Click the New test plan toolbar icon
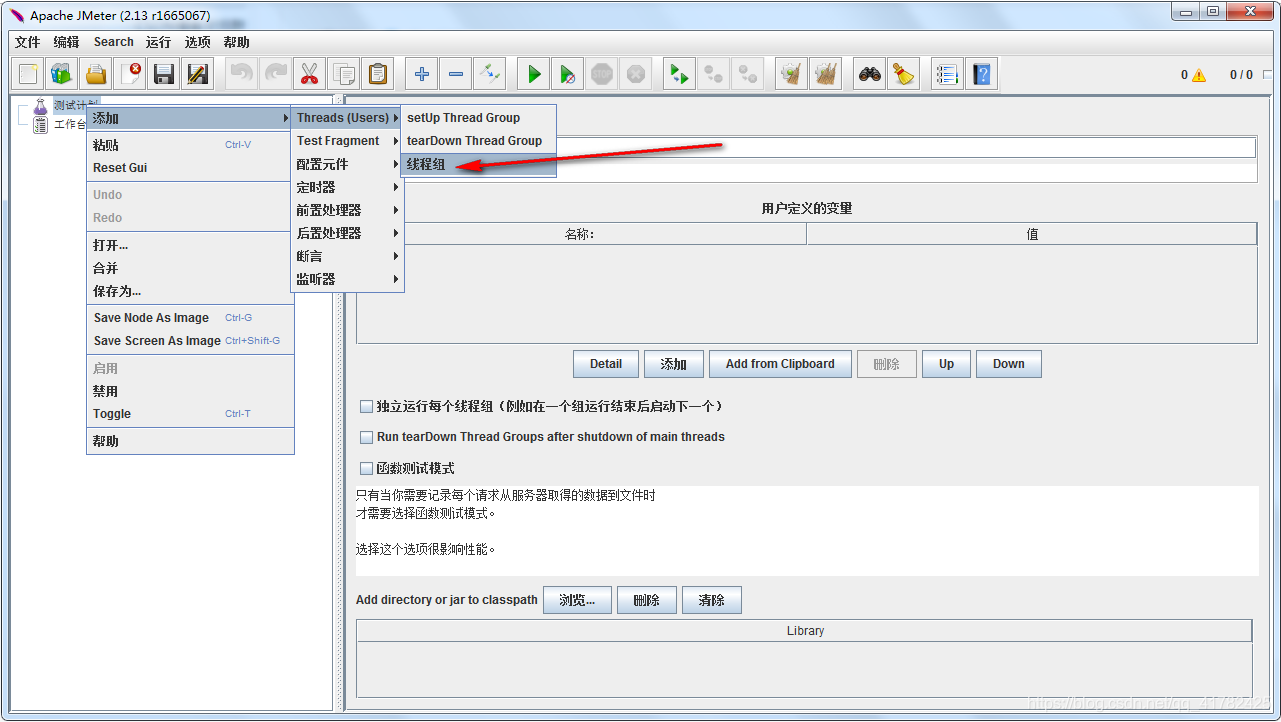1281x722 pixels. pyautogui.click(x=28, y=74)
